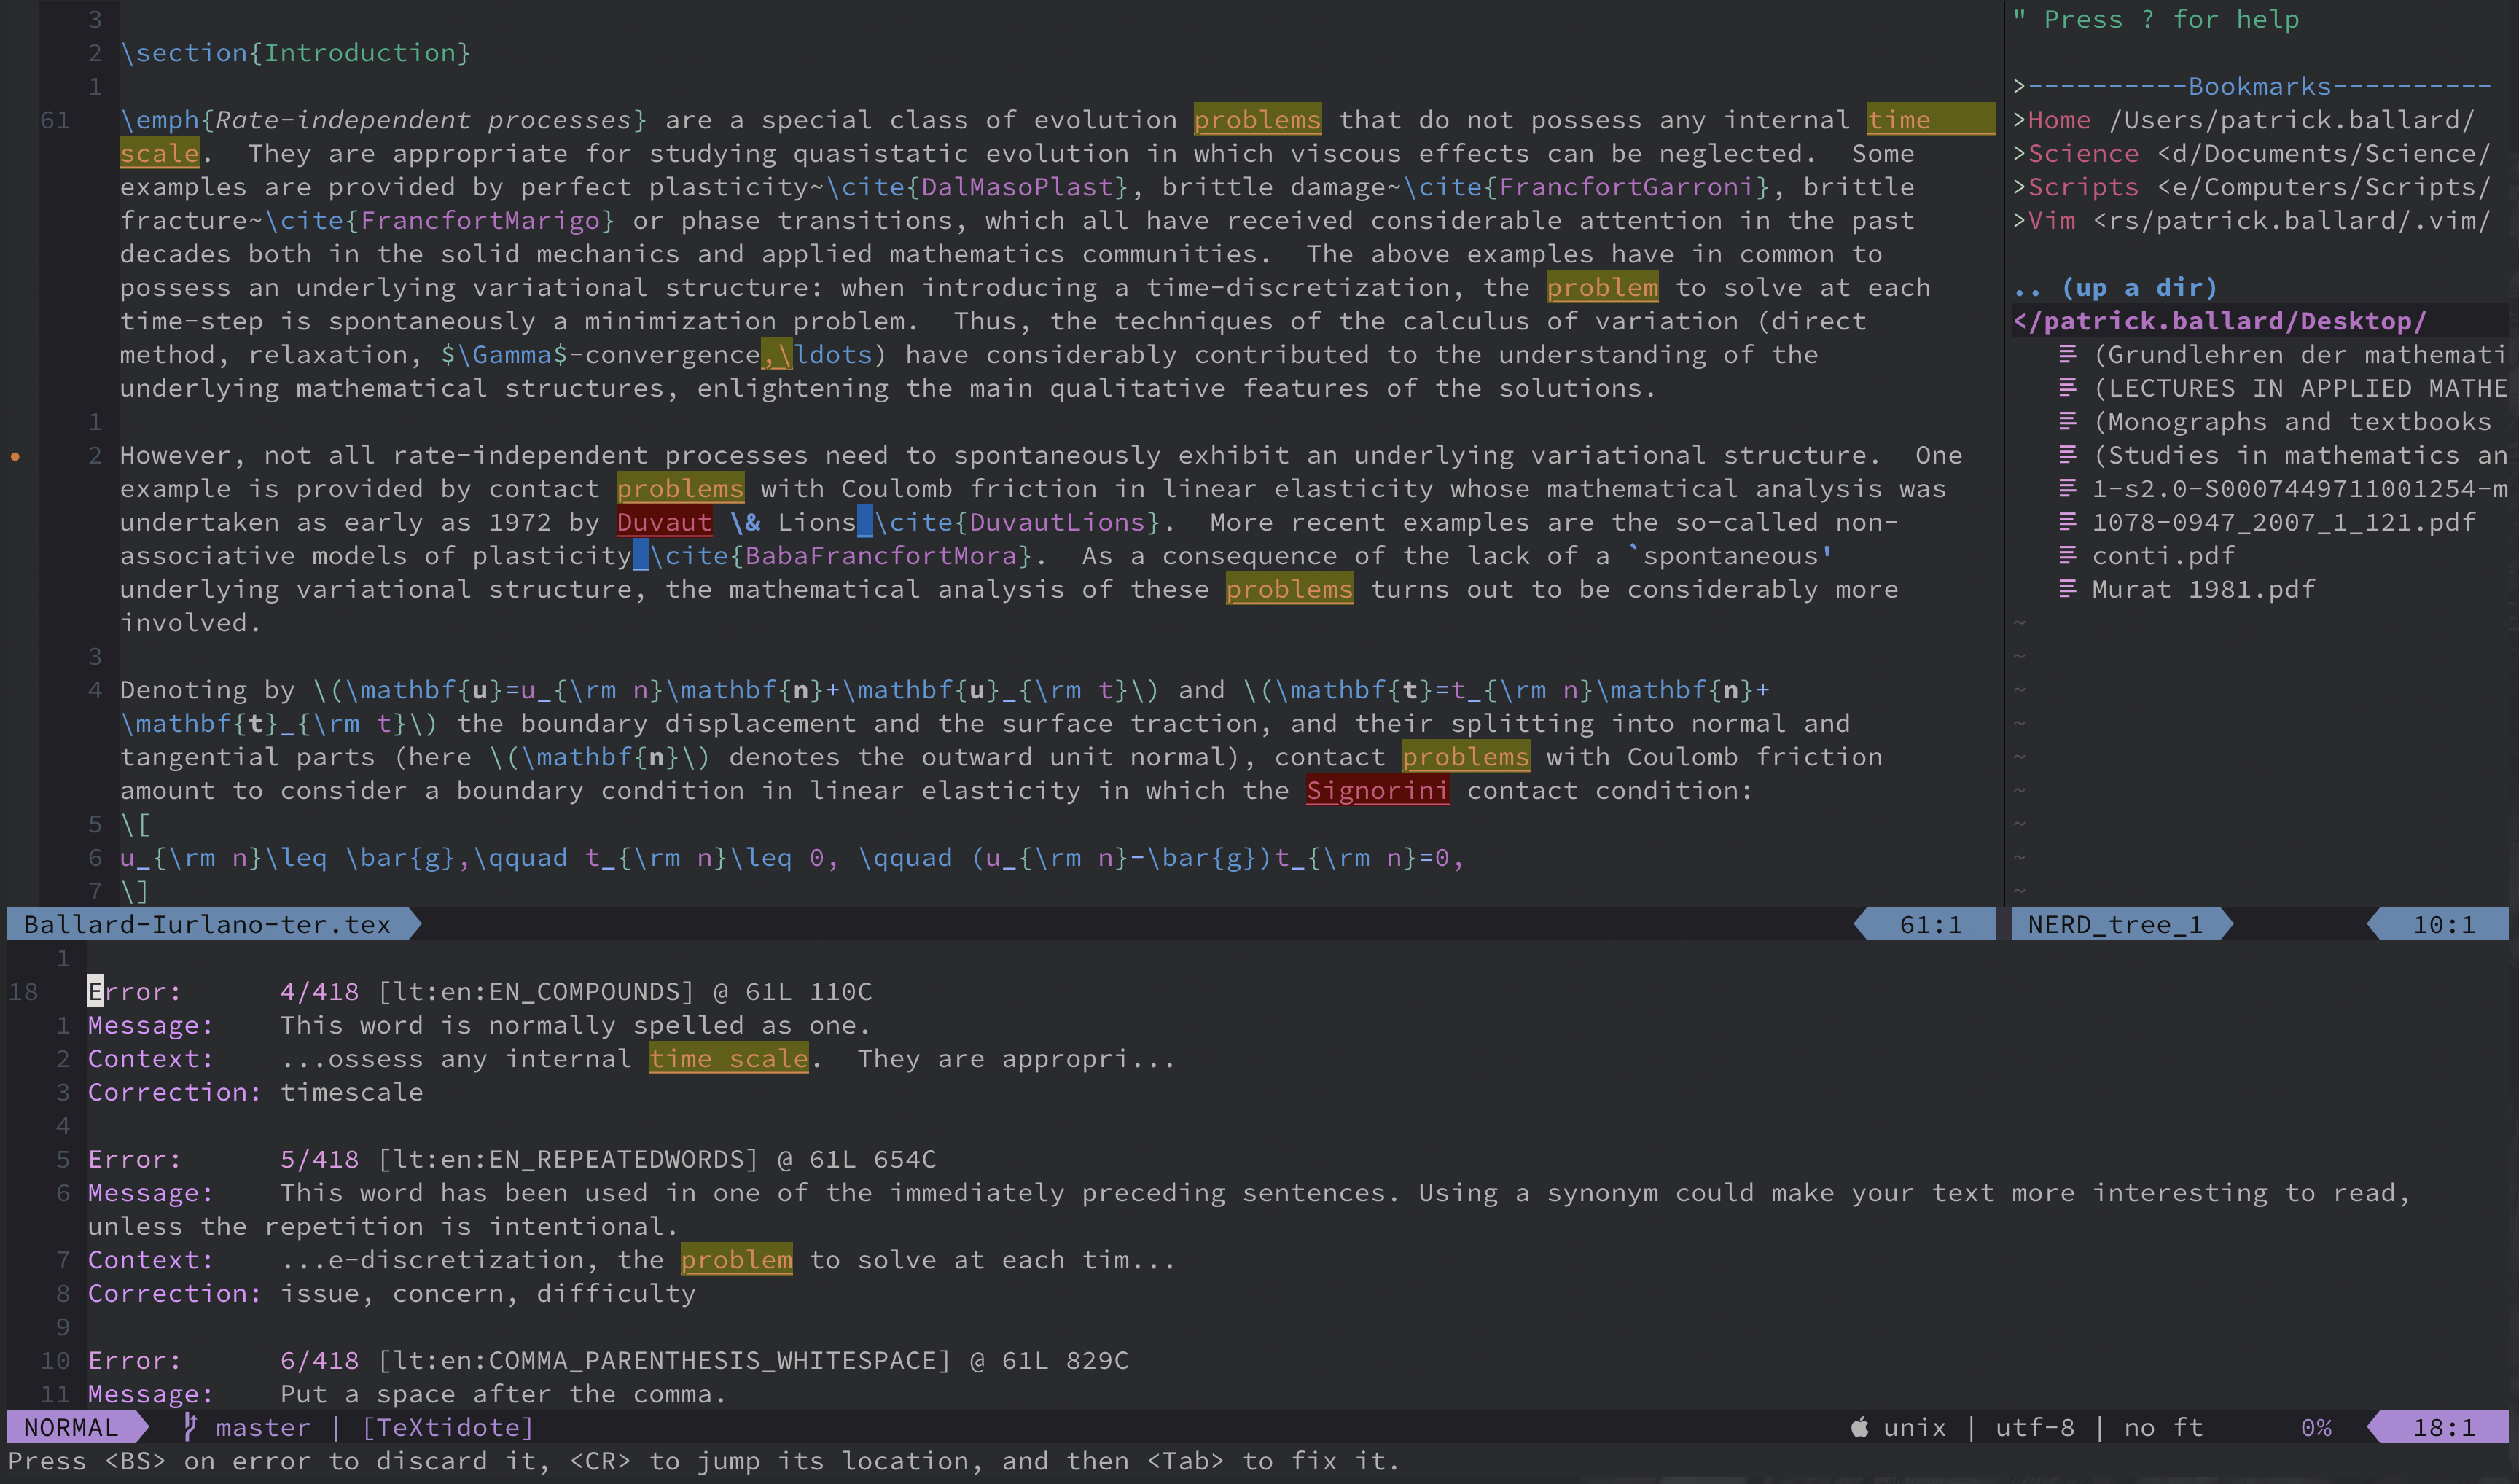Click the highlighted word Duvaut spelling error
Image resolution: width=2519 pixels, height=1484 pixels.
click(x=664, y=522)
